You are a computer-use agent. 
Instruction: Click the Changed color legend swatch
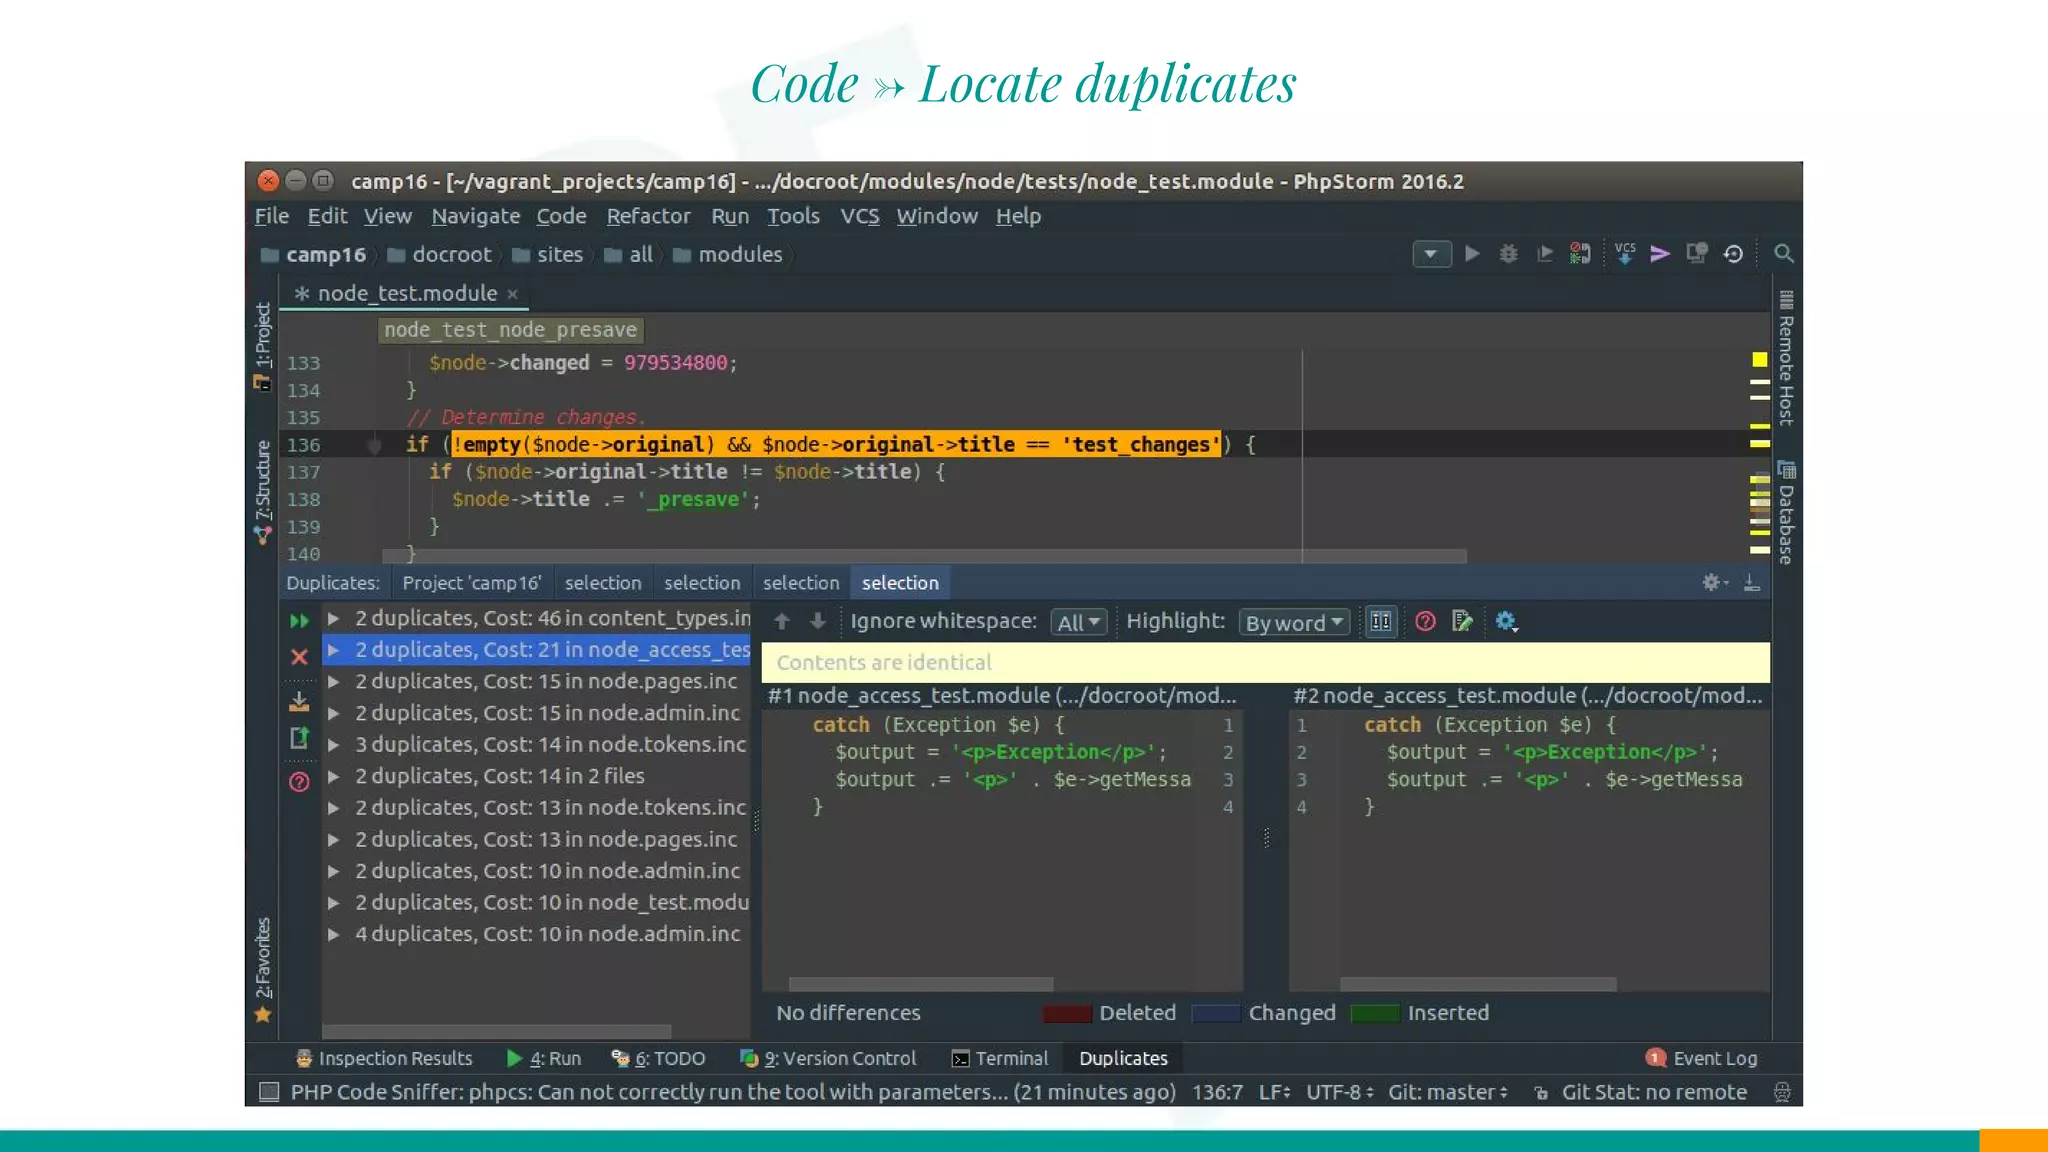(1216, 1013)
